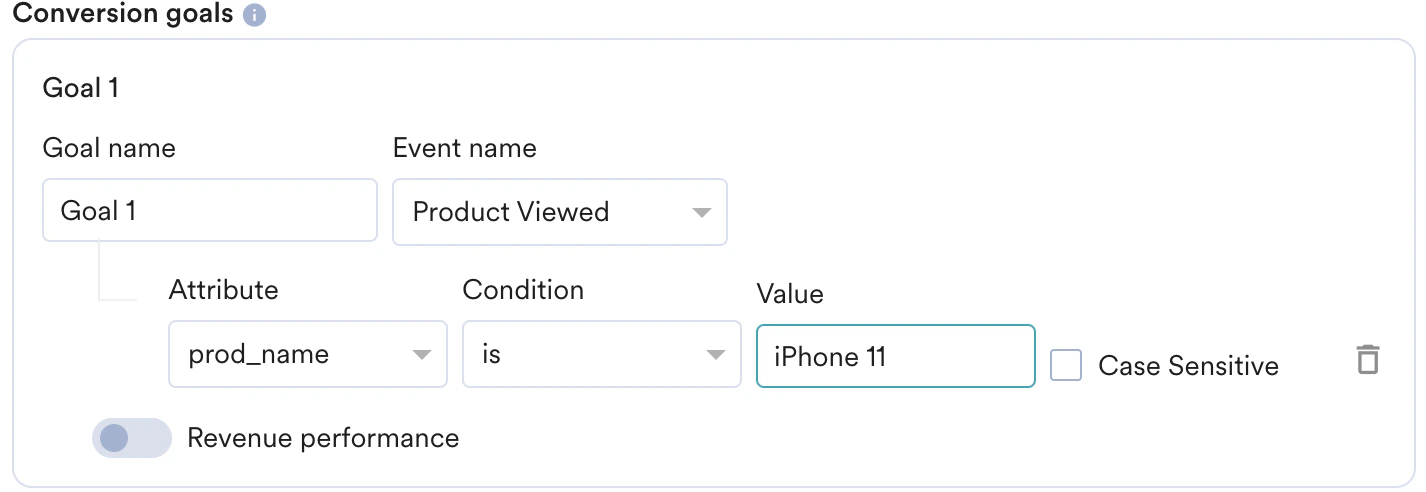Enable the Case Sensitive checkbox
Viewport: 1426px width, 492px height.
click(x=1066, y=366)
